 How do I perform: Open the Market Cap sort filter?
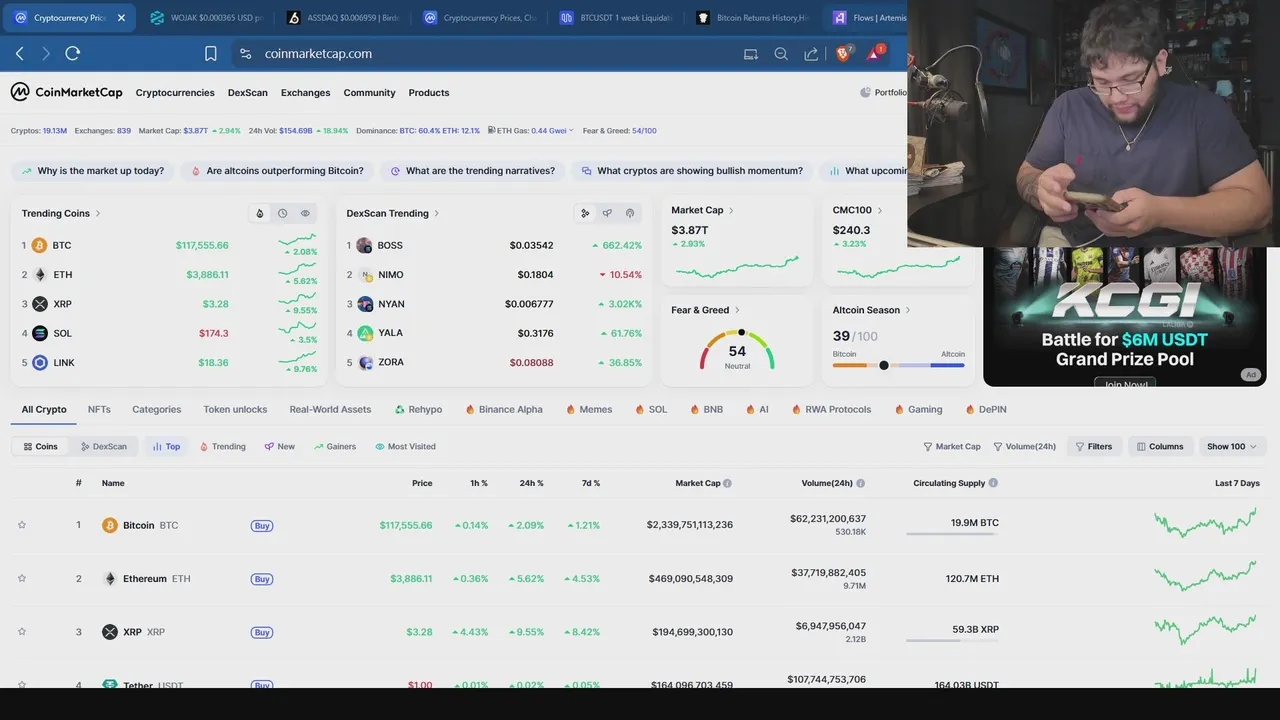(952, 447)
